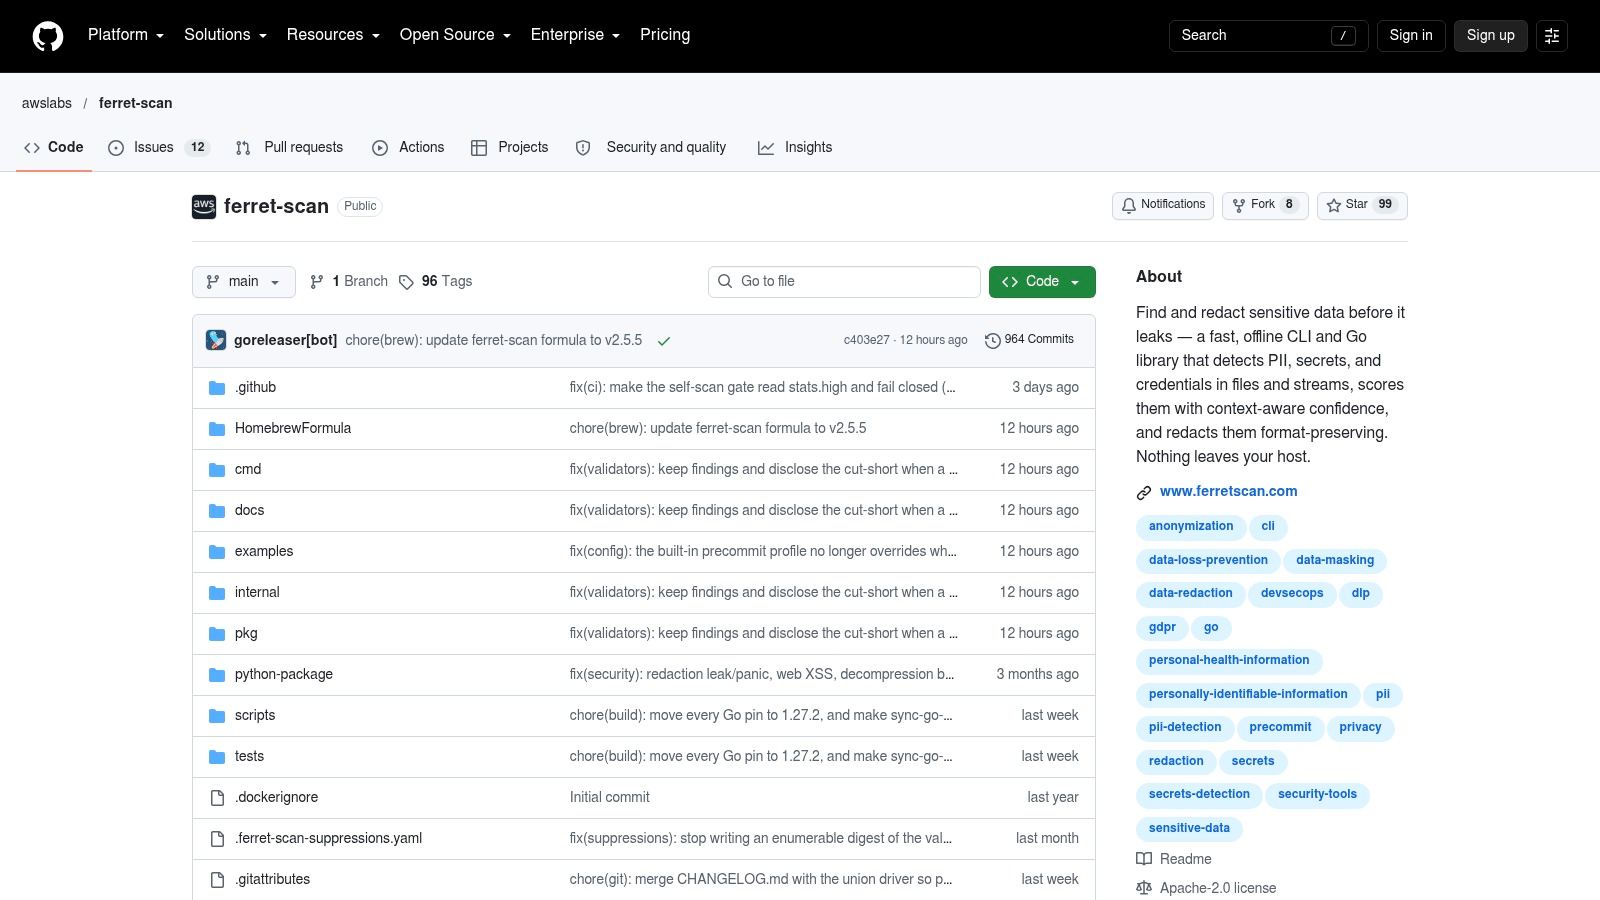Select the data-loss-prevention topic tag
This screenshot has width=1600, height=900.
(x=1208, y=561)
